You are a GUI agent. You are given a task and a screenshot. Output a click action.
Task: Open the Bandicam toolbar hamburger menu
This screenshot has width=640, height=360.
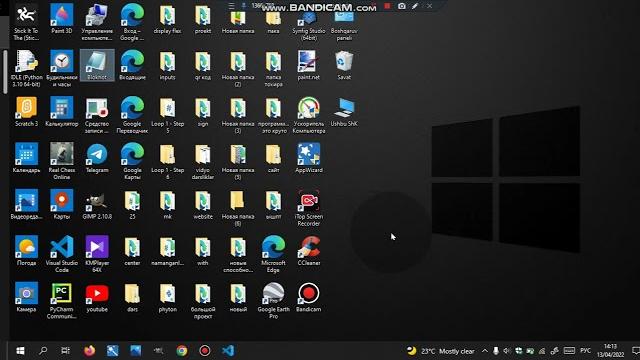click(x=231, y=6)
